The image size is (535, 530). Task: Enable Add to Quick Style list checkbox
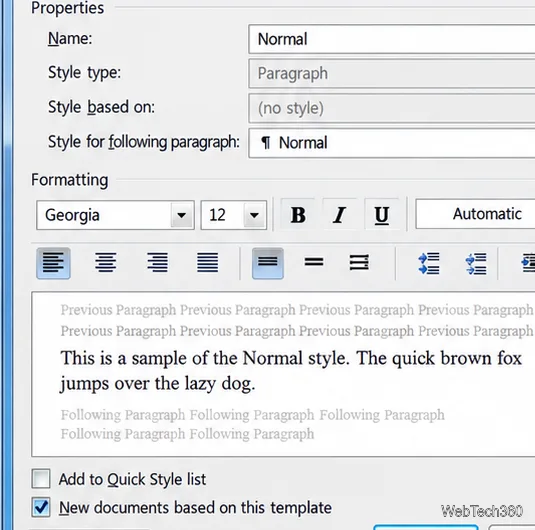[x=41, y=478]
